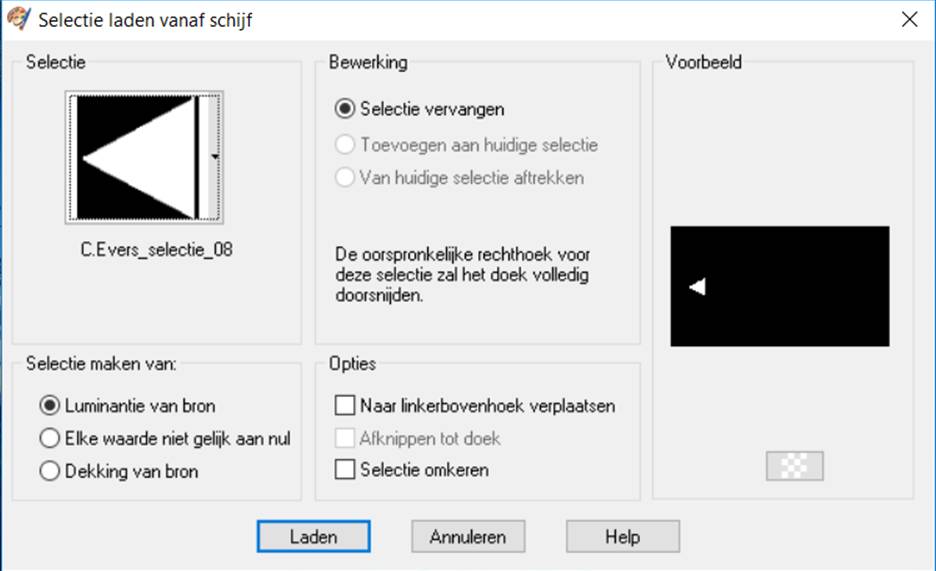Click the PaintShop Pro icon in title bar
Viewport: 936px width, 571px height.
tap(18, 19)
